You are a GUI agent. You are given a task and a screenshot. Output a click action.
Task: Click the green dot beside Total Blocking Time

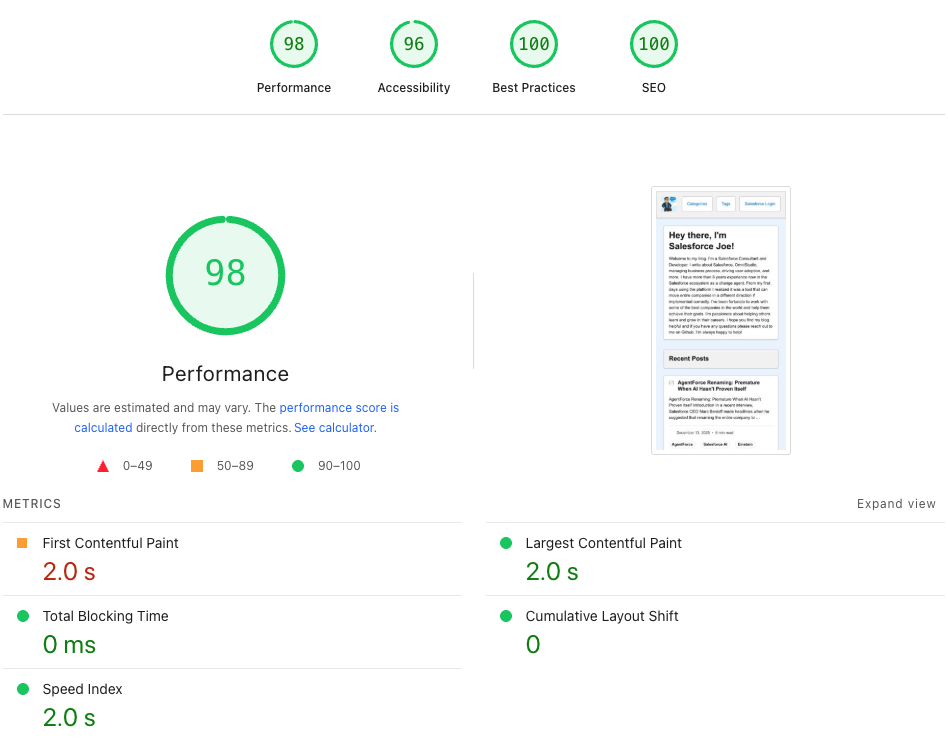(24, 616)
